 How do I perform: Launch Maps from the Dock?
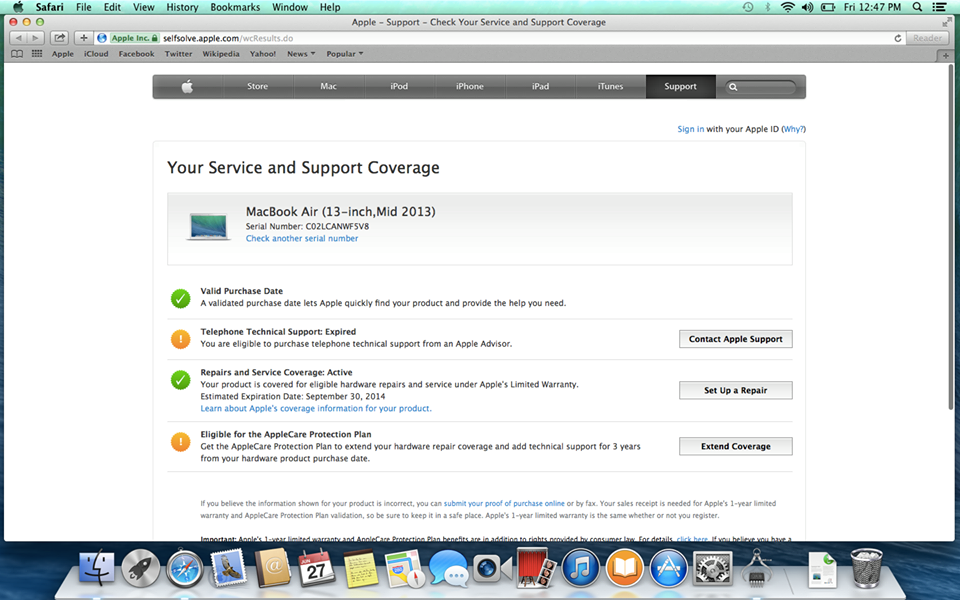point(405,568)
